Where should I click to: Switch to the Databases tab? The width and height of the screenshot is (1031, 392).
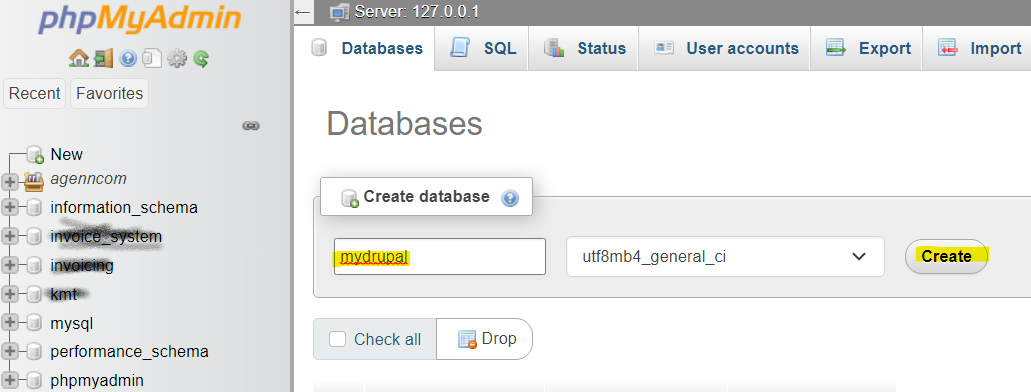(x=369, y=48)
